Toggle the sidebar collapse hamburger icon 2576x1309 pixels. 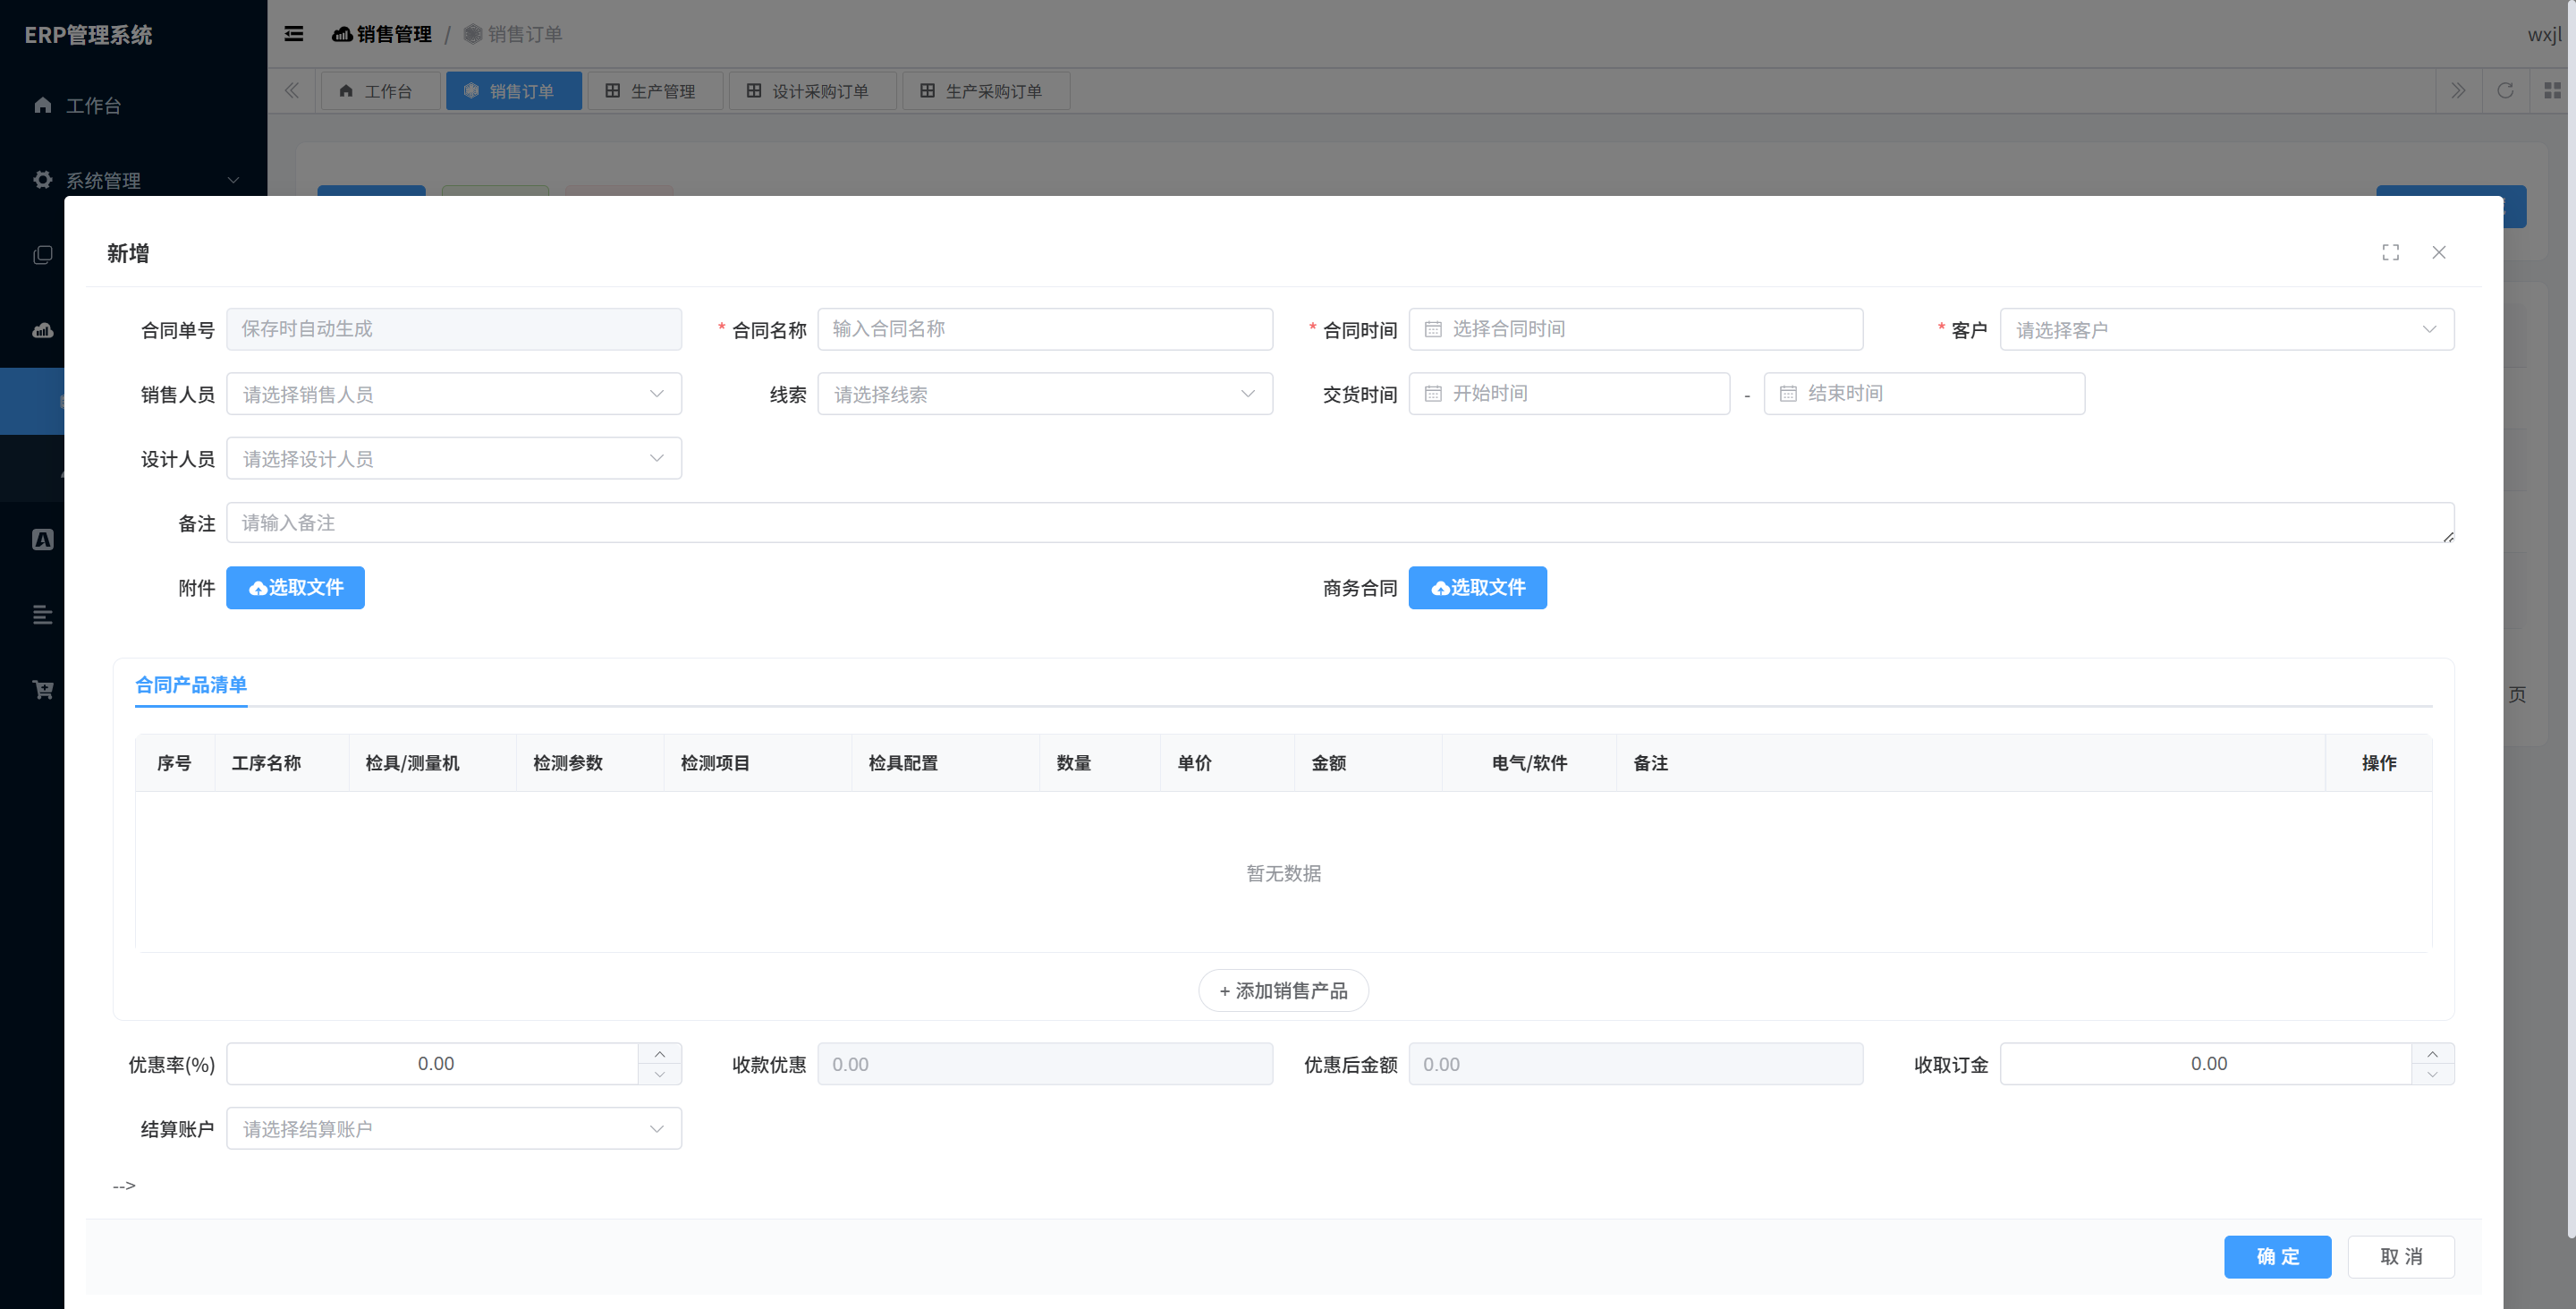(x=293, y=34)
